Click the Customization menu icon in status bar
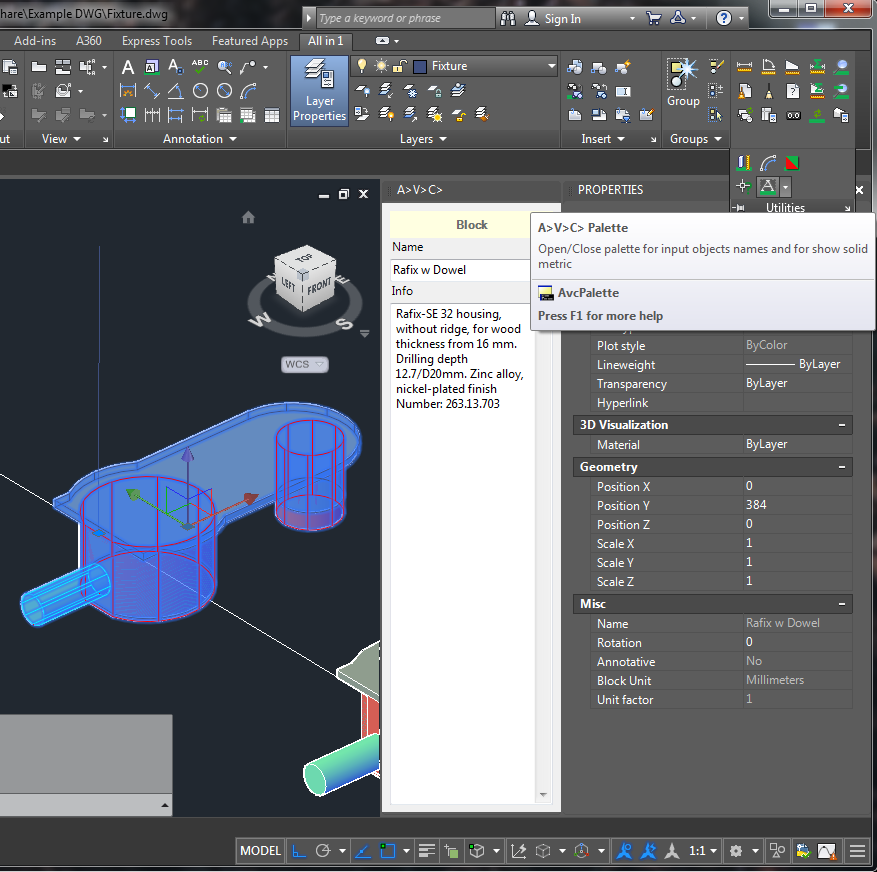The width and height of the screenshot is (877, 872). pyautogui.click(x=857, y=851)
